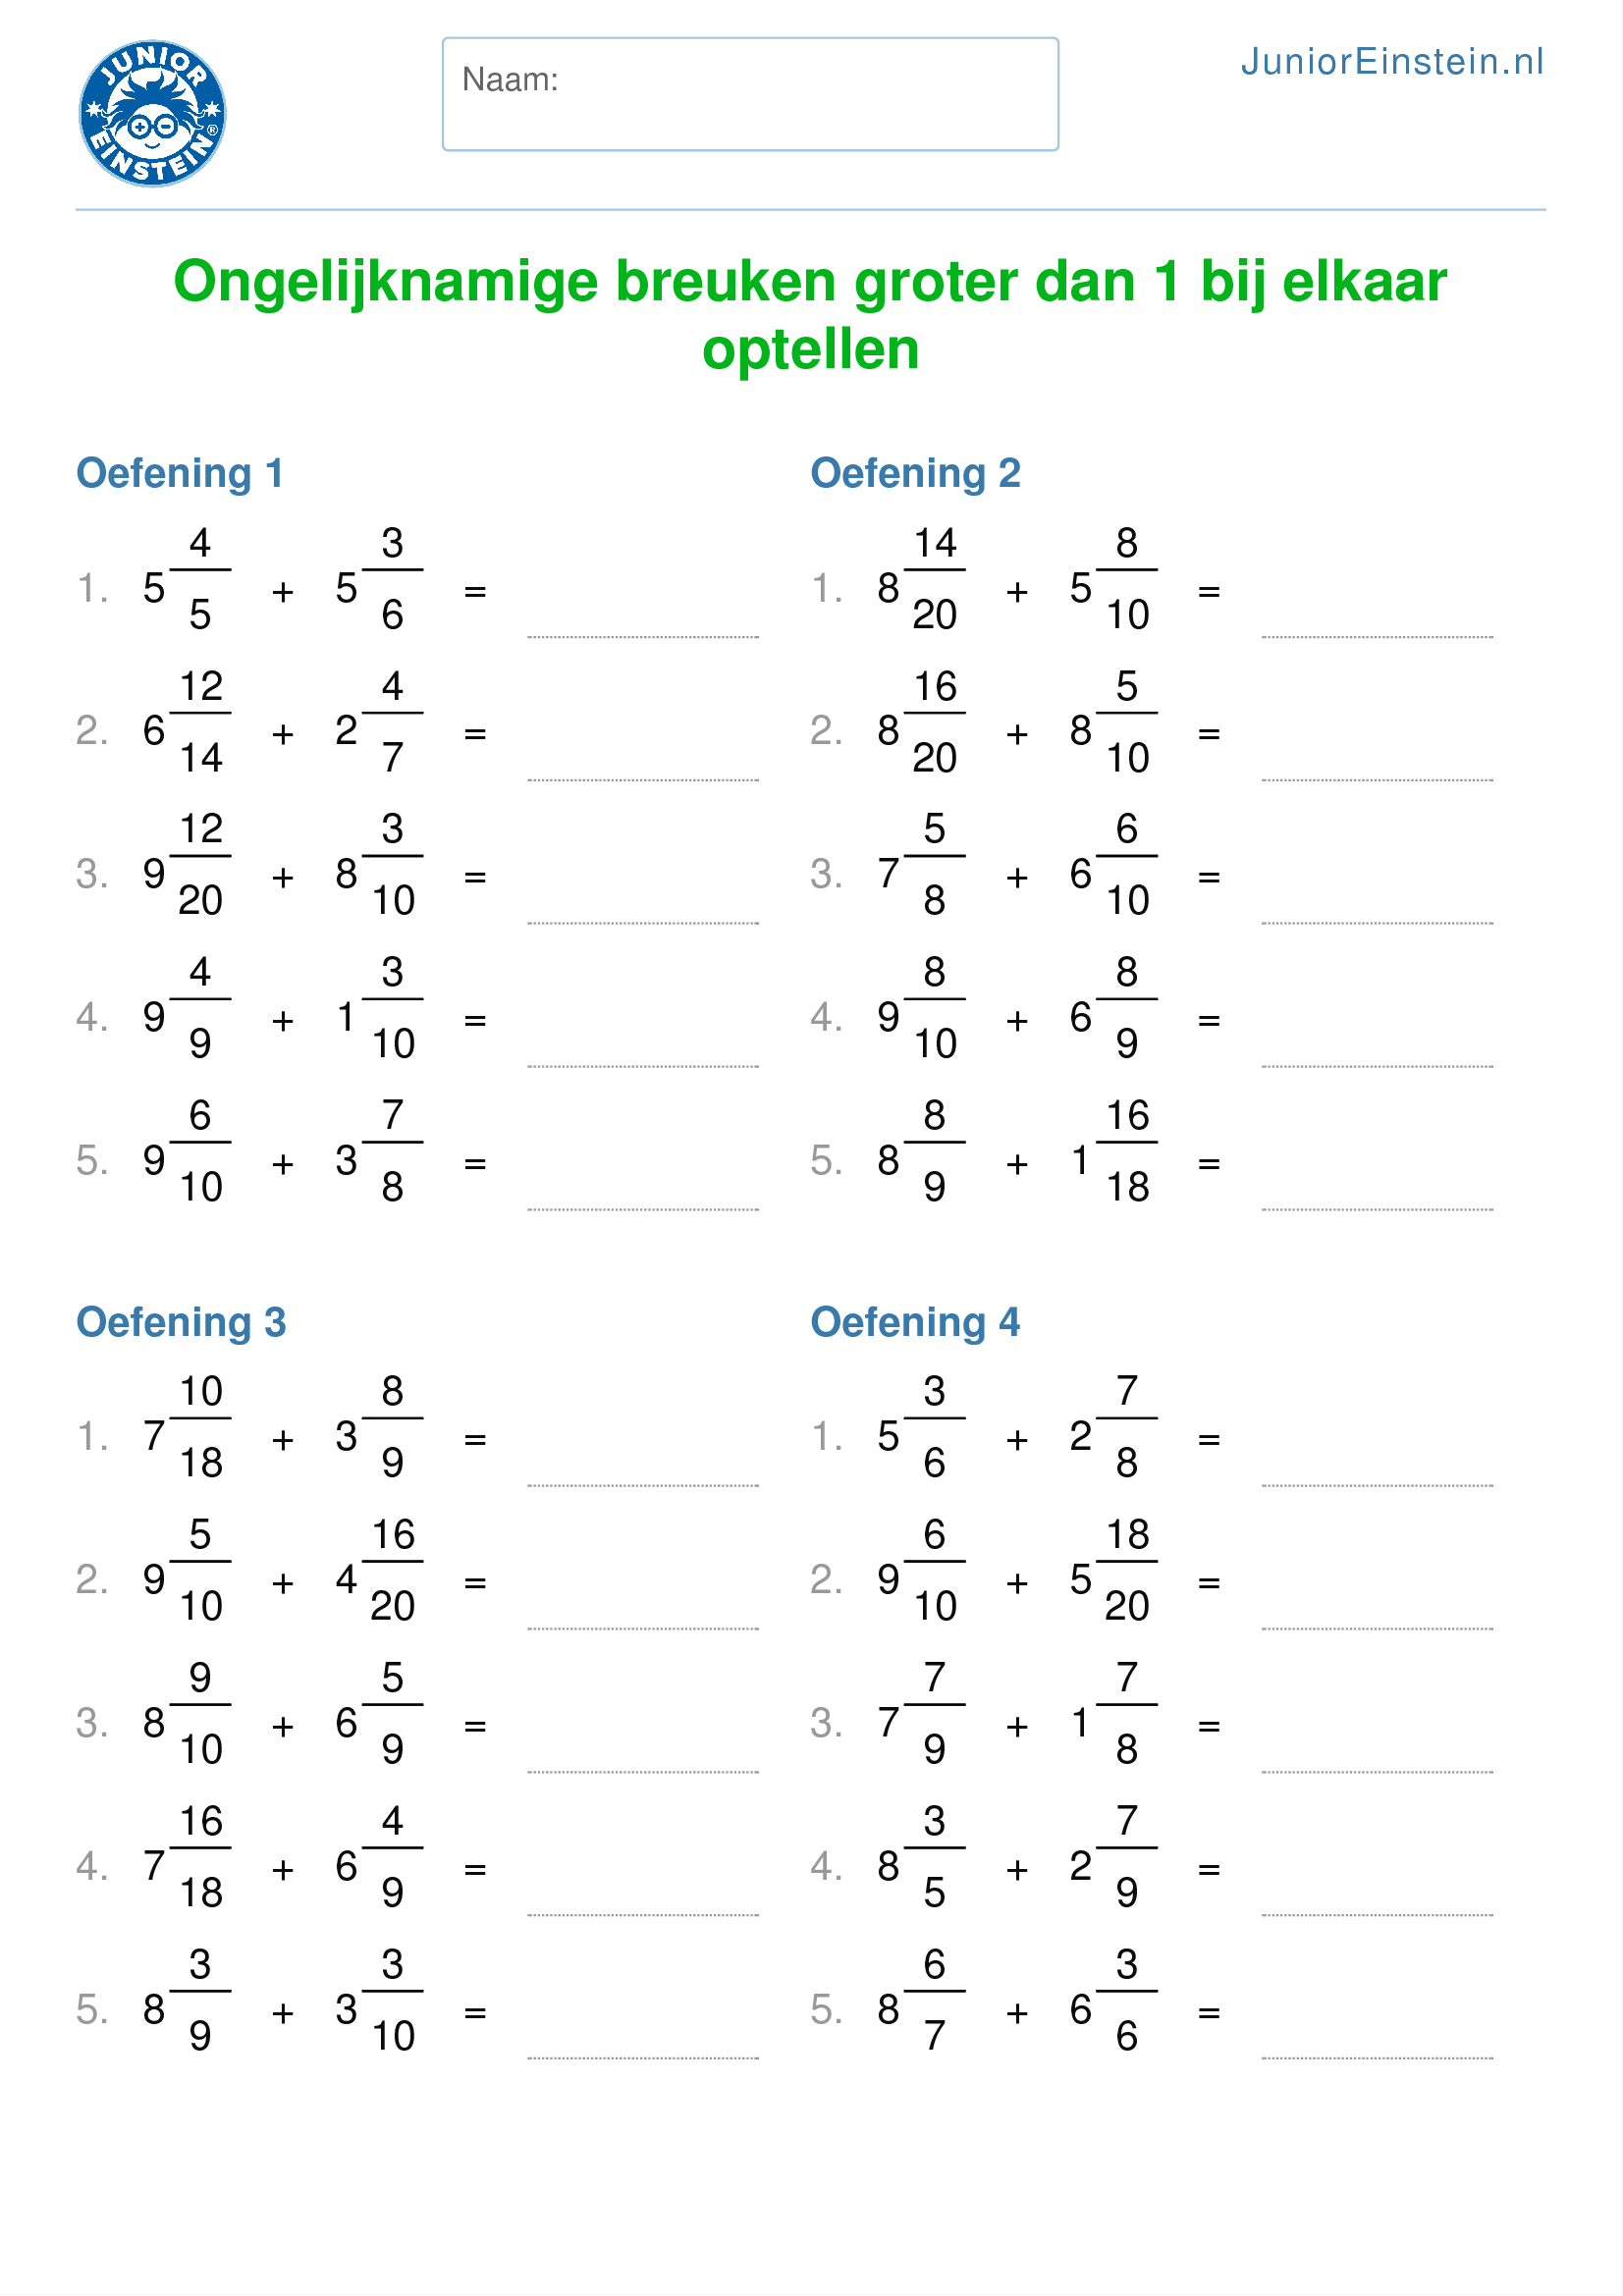Click the green worksheet title text
Image resolution: width=1623 pixels, height=2296 pixels.
click(810, 314)
